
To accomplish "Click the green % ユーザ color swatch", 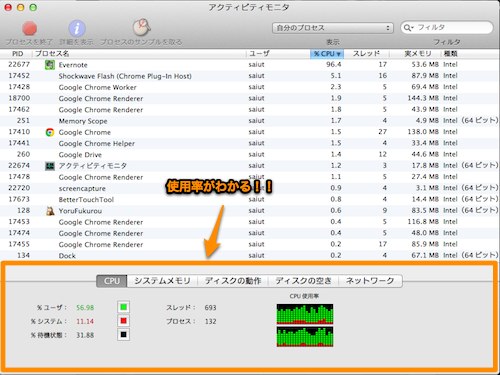I will click(123, 307).
